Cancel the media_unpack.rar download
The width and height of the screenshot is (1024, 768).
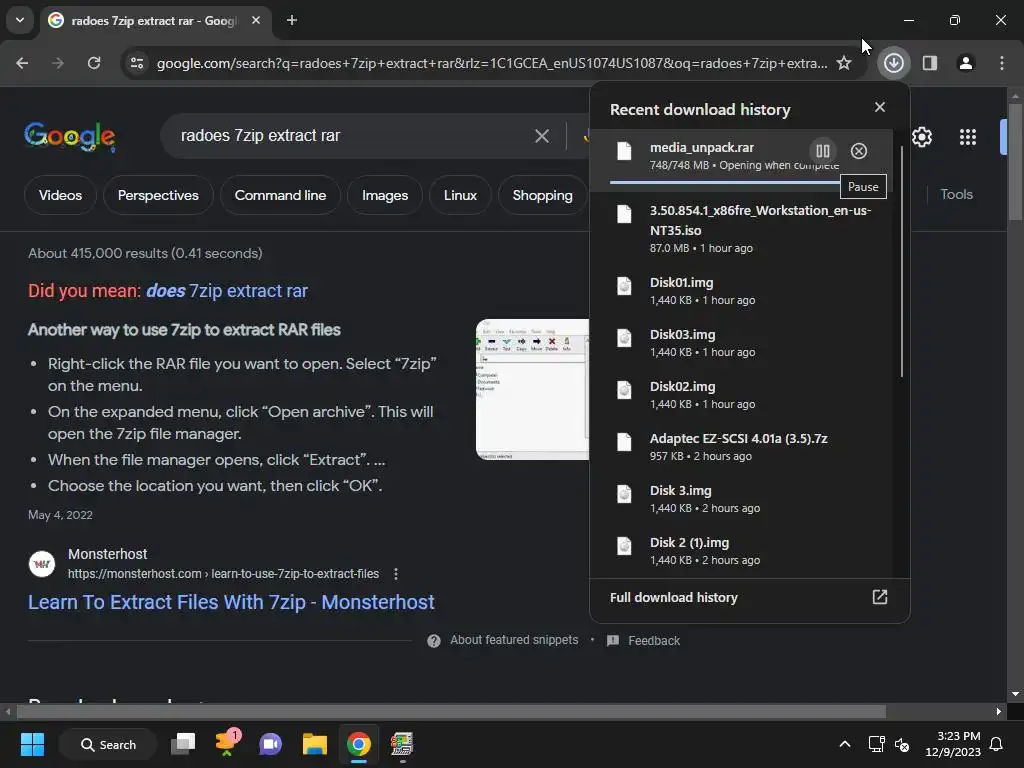click(859, 151)
